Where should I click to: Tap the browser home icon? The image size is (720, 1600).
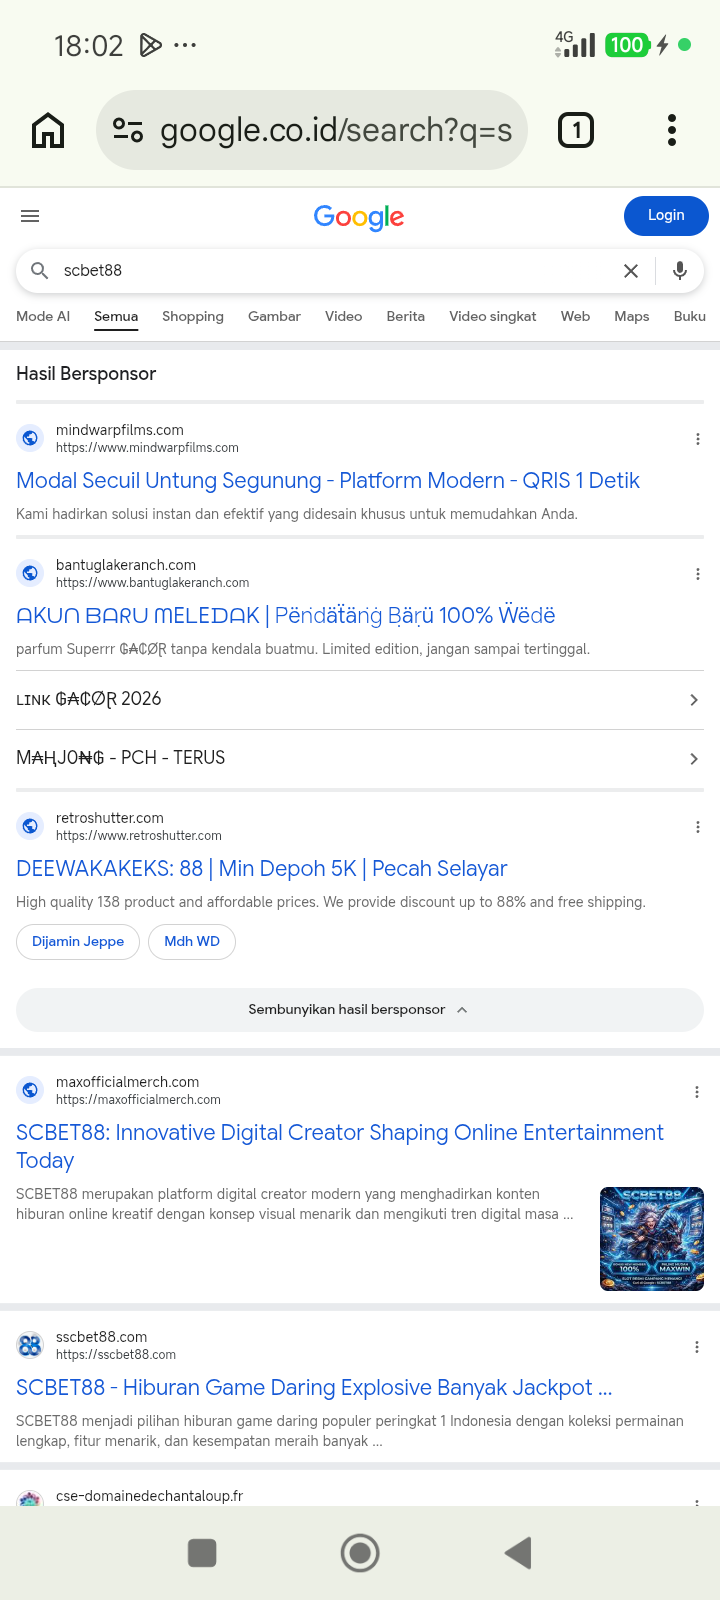(x=48, y=130)
